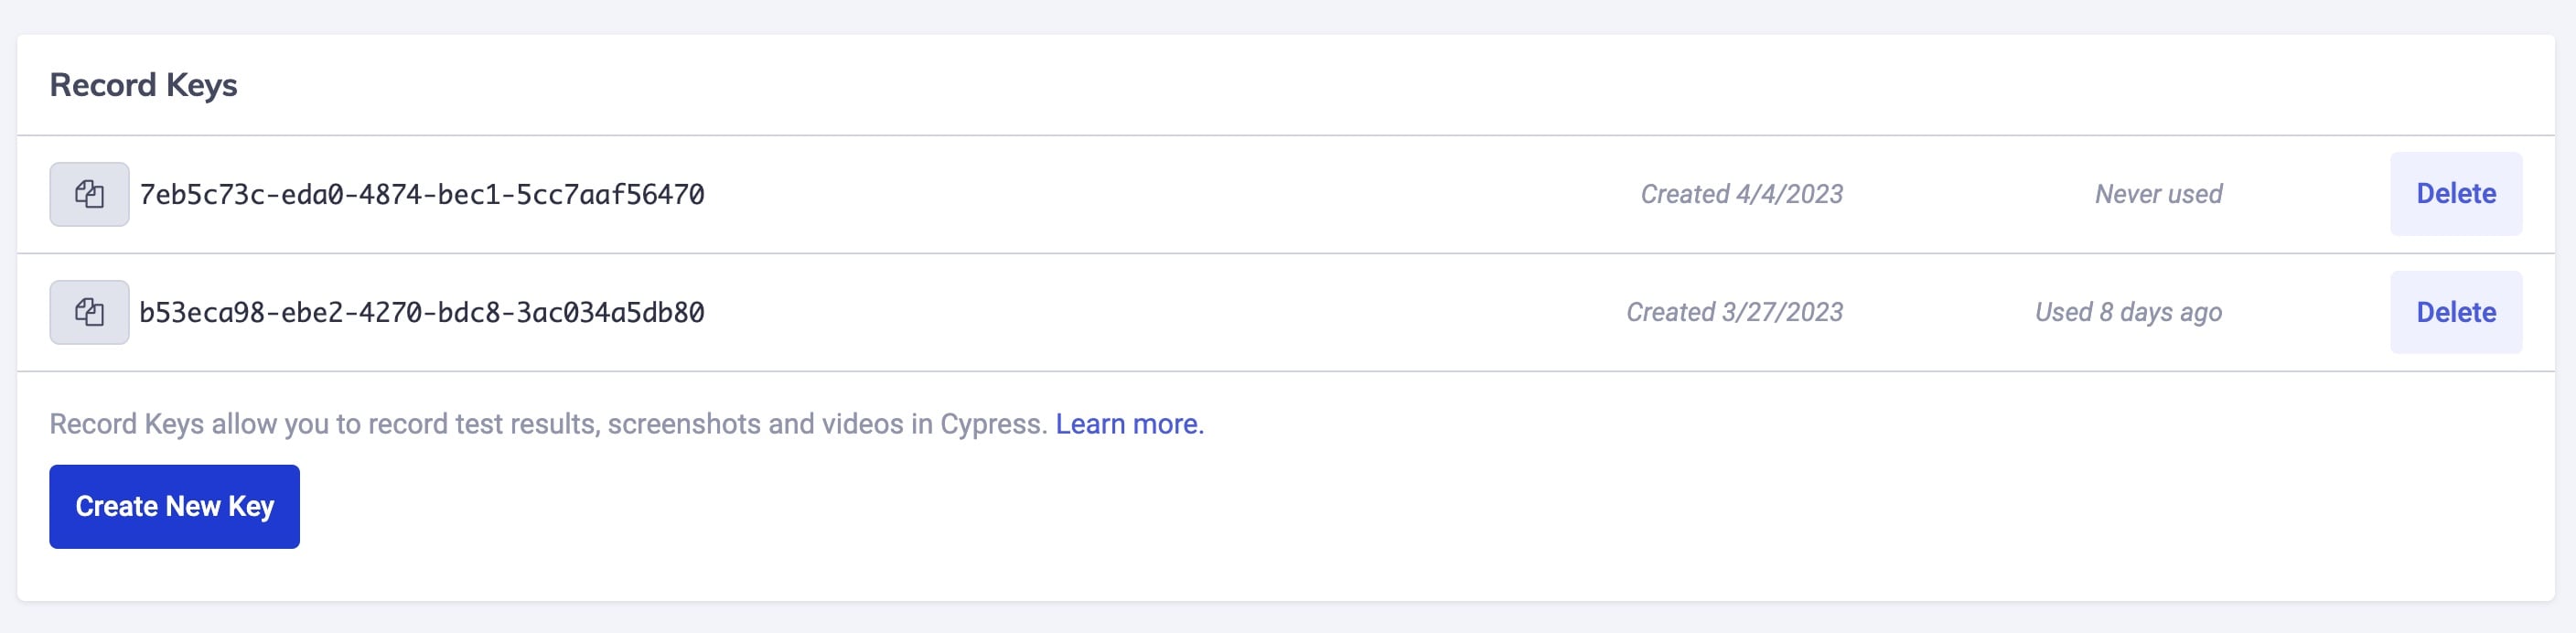Image resolution: width=2576 pixels, height=633 pixels.
Task: Click the 'Used 8 days ago' status
Action: [x=2128, y=312]
